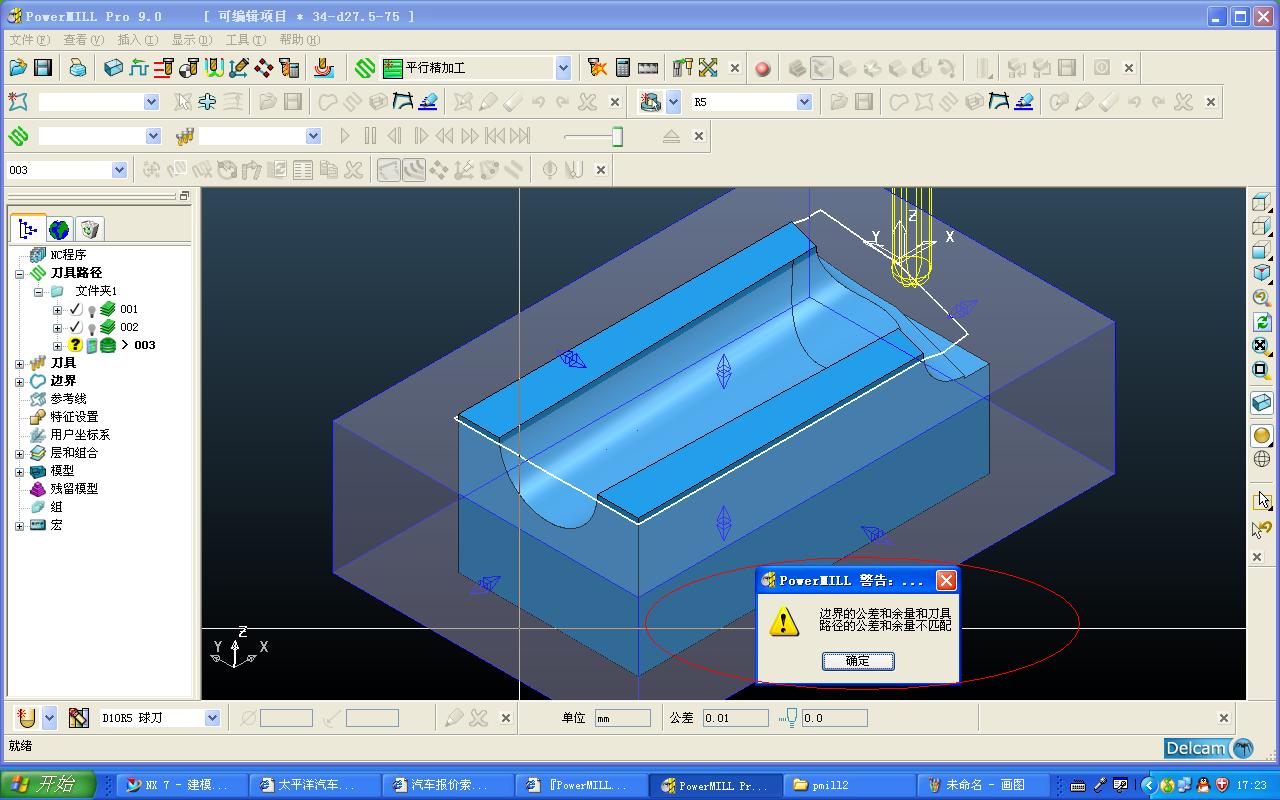Toggle light bulb visibility for toolpath 002

click(91, 328)
